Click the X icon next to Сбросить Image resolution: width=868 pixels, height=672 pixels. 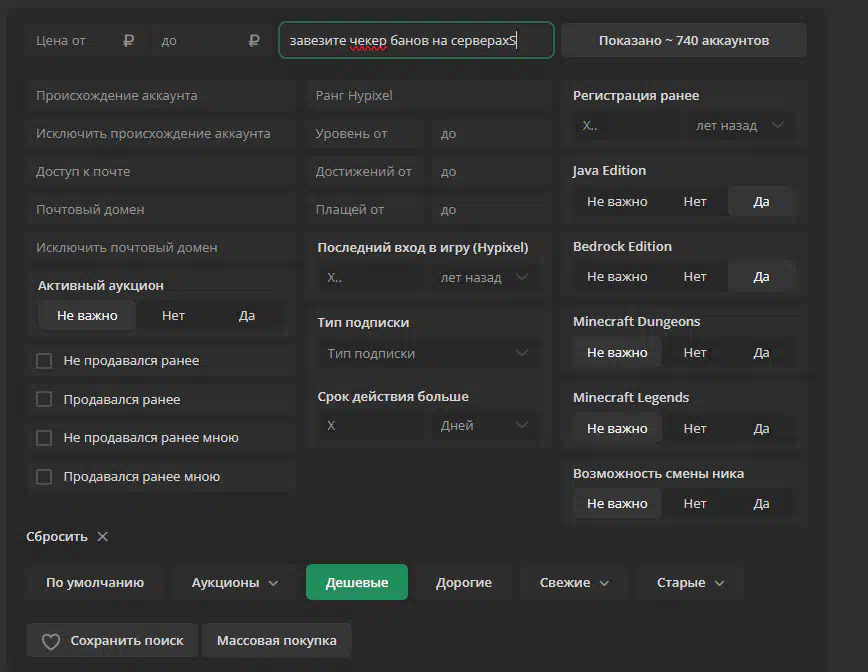(102, 537)
